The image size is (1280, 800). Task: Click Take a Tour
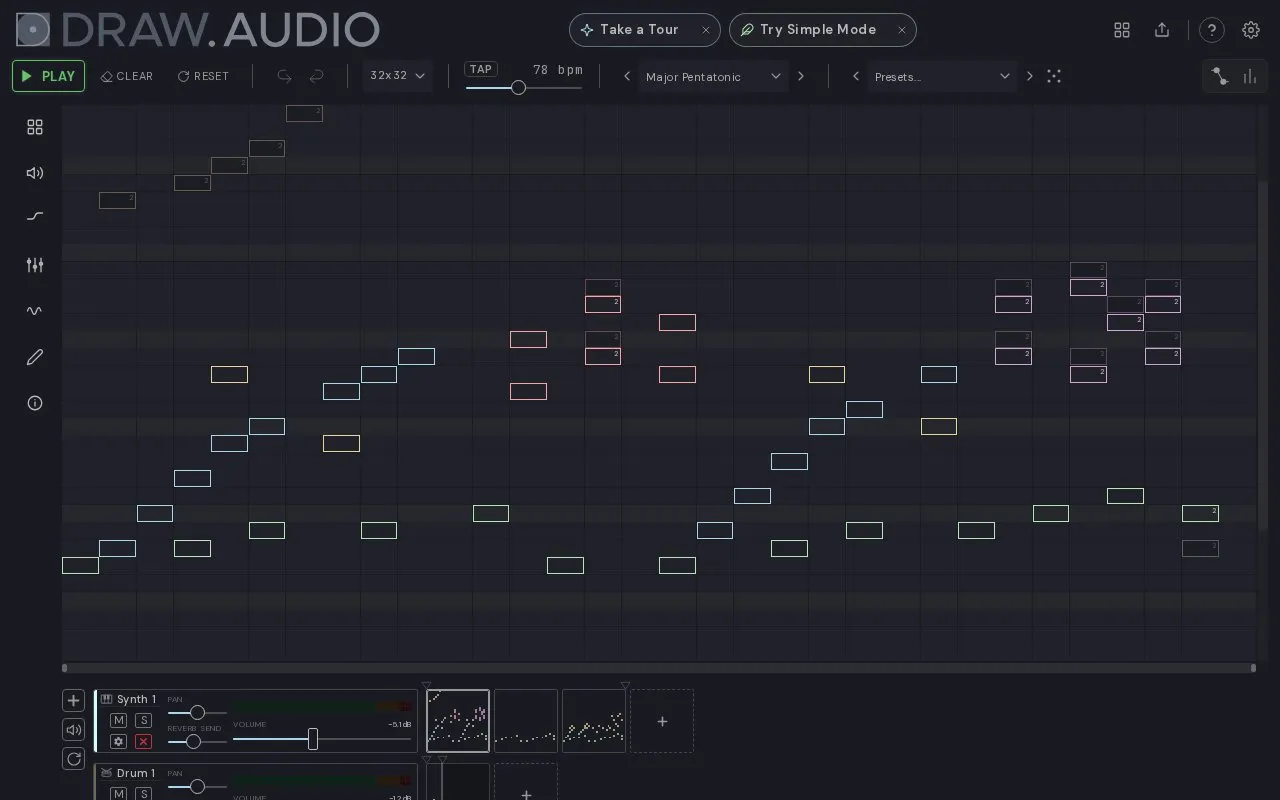tap(645, 30)
